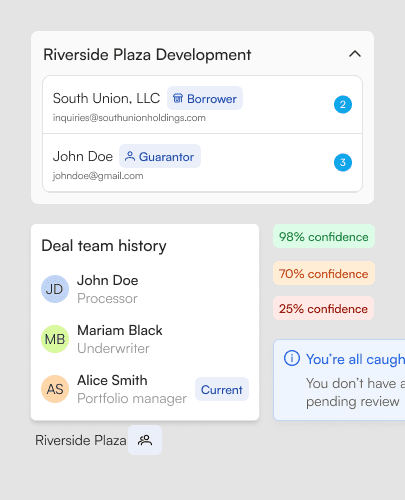405x500 pixels.
Task: Click the pending review message text
Action: [x=355, y=392]
